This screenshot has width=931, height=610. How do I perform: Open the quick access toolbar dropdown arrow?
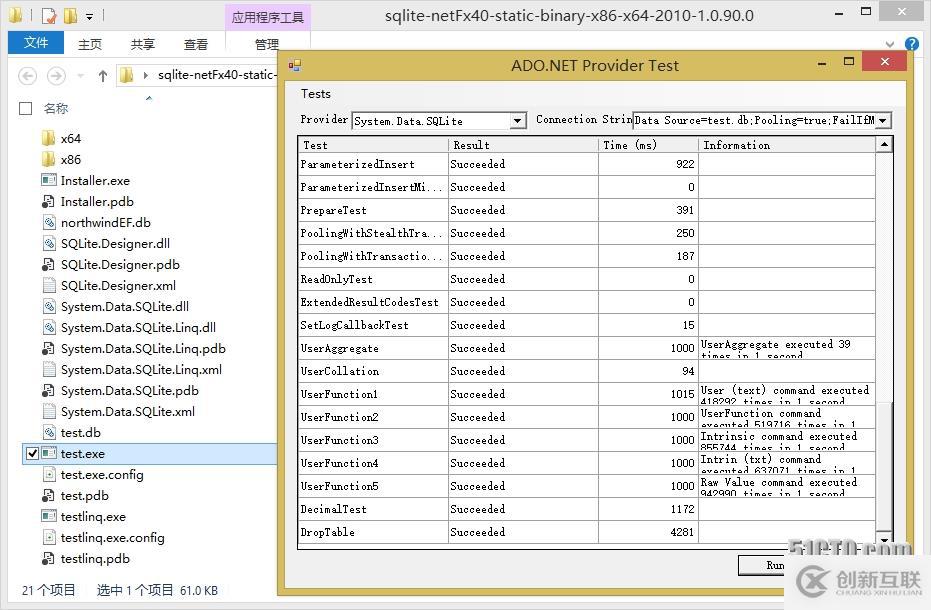click(89, 17)
